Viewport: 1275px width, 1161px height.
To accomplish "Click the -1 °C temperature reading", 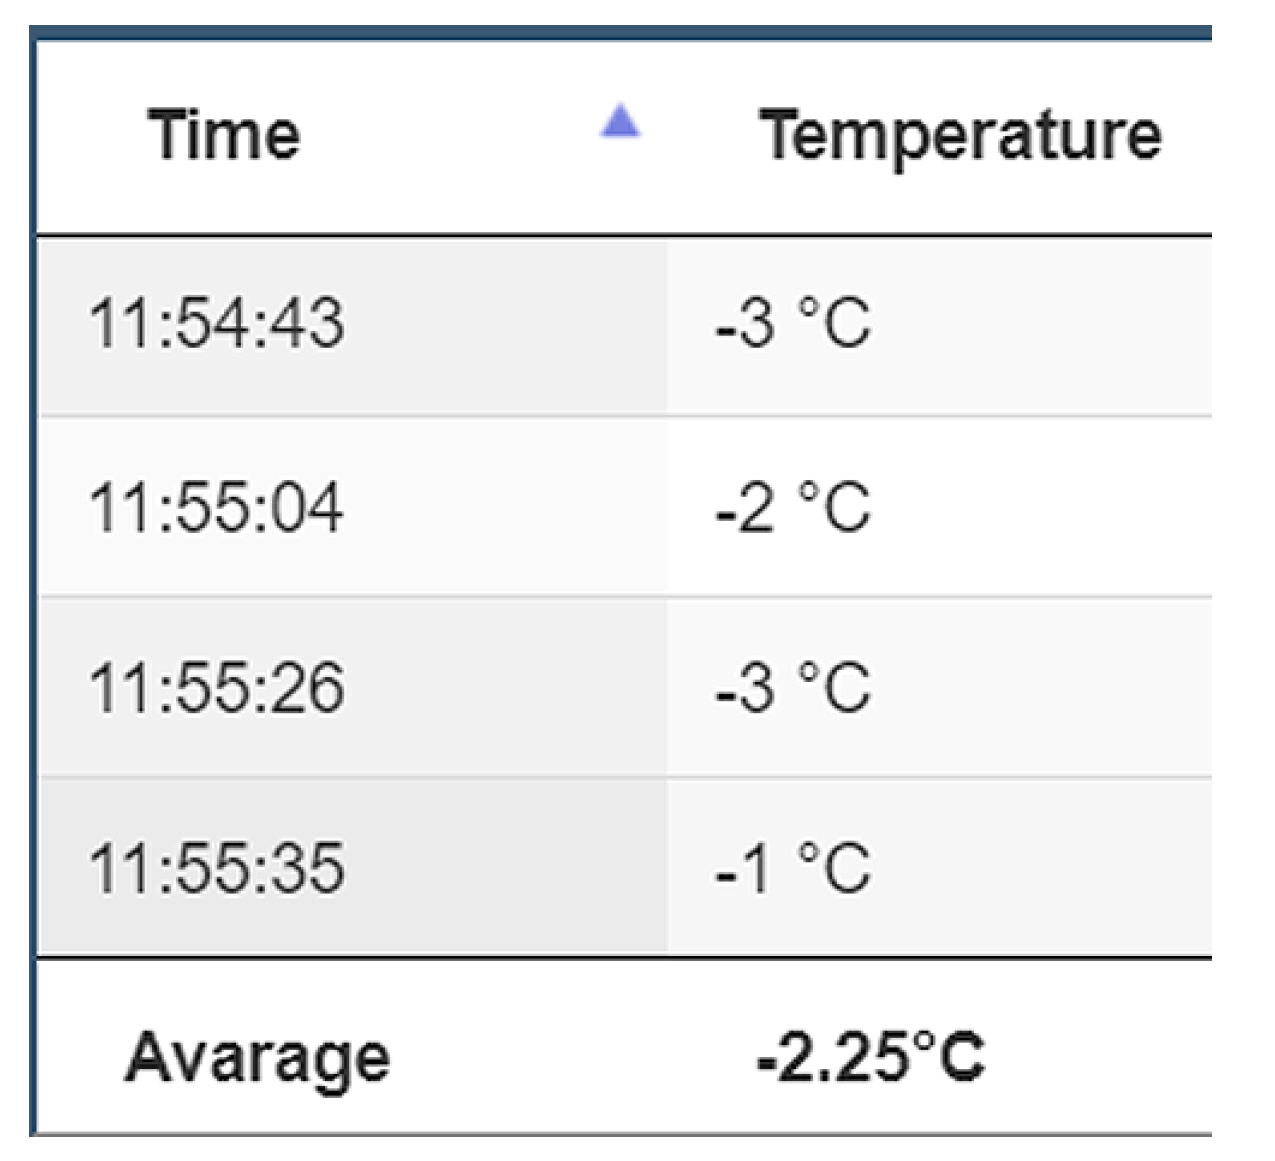I will 793,867.
